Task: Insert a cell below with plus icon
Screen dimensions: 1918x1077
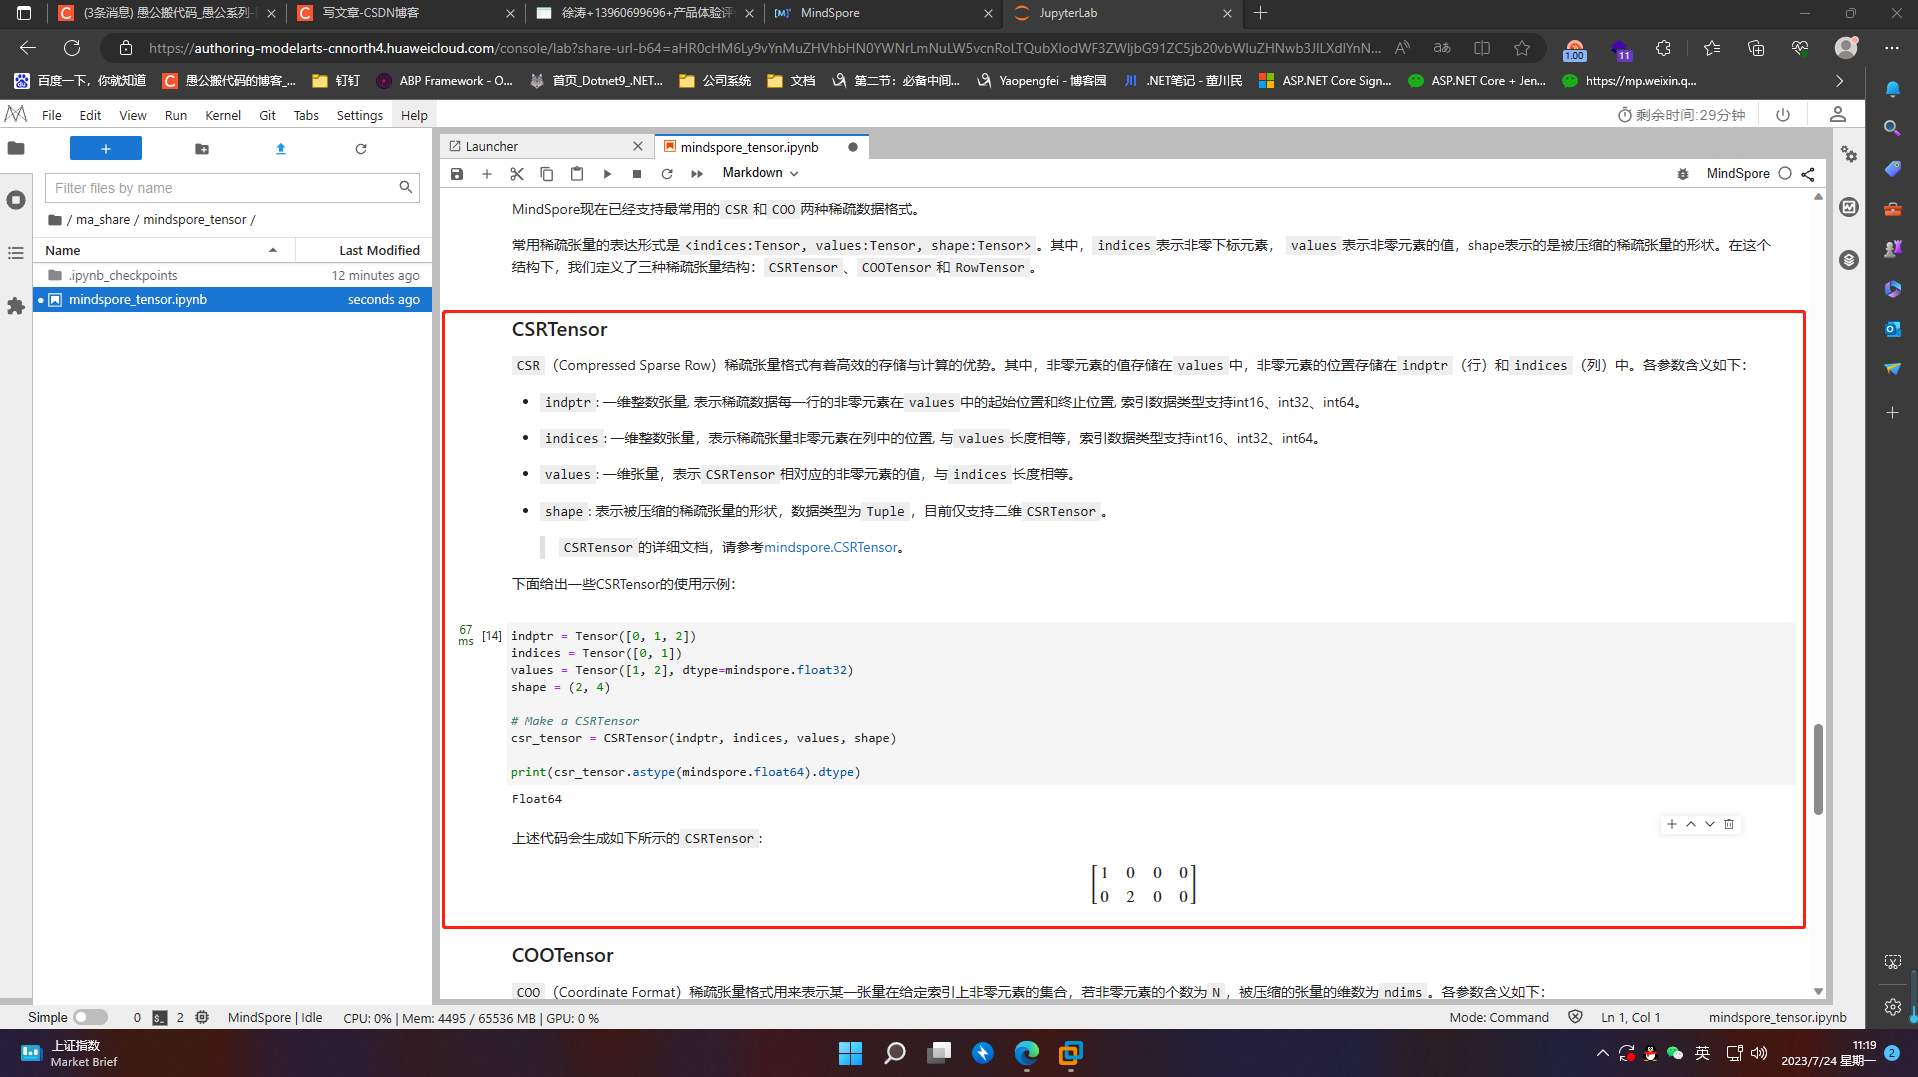Action: point(487,174)
